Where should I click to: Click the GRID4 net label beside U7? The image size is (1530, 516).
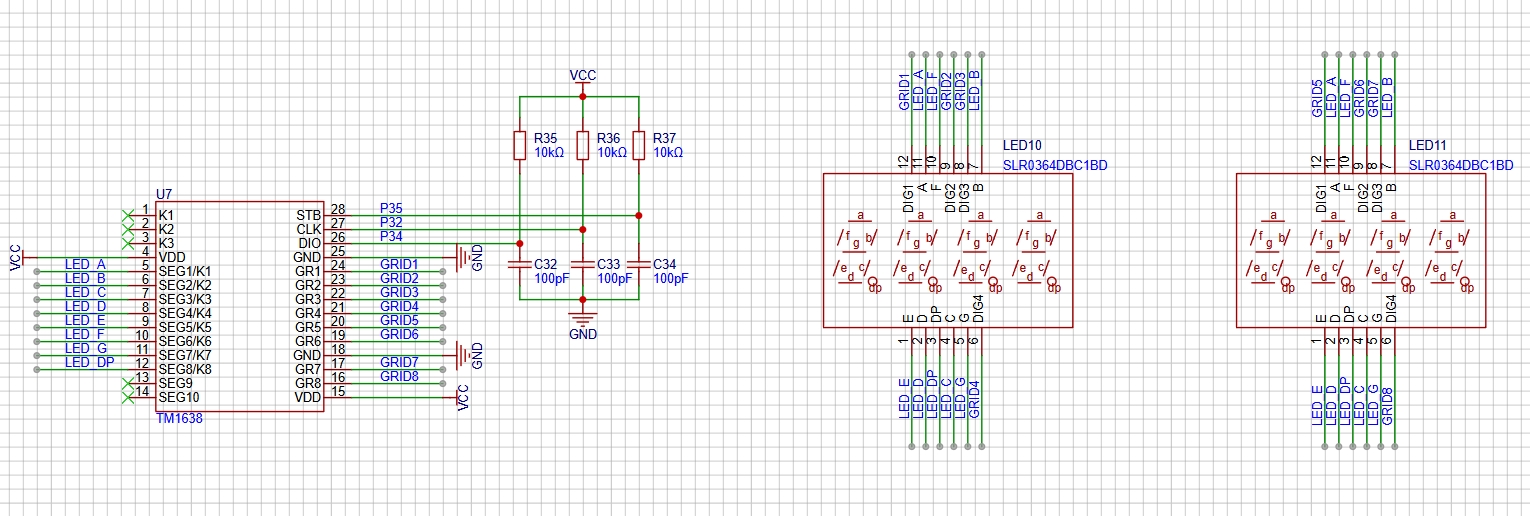coord(399,306)
